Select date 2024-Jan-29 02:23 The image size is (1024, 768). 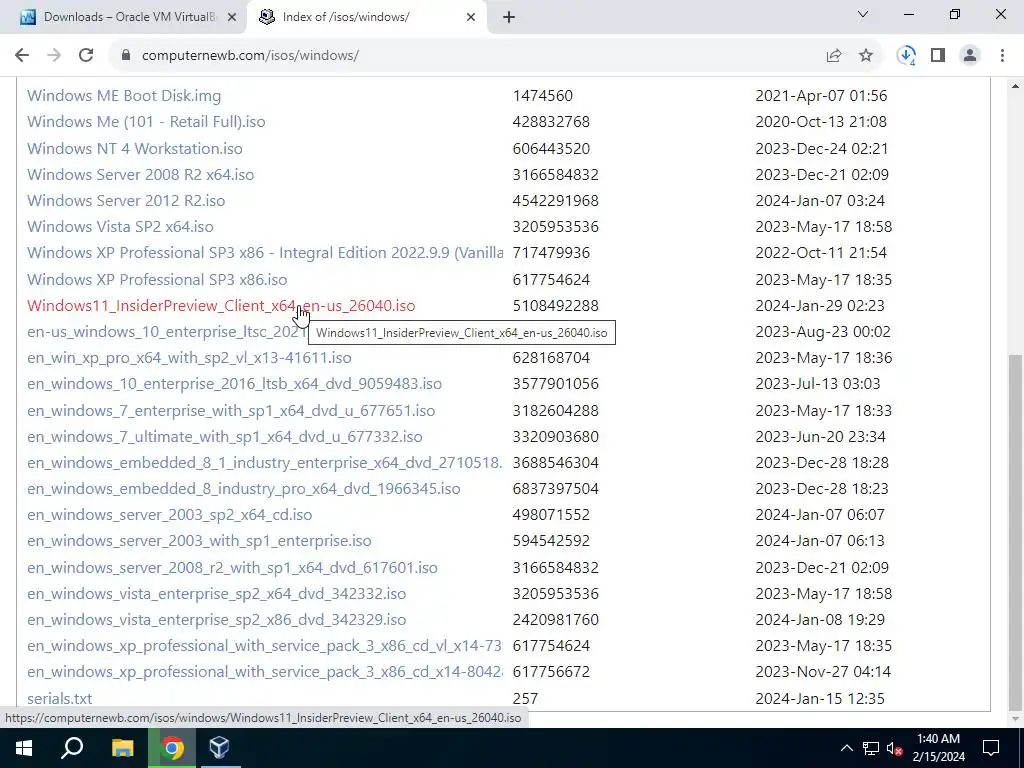[820, 306]
